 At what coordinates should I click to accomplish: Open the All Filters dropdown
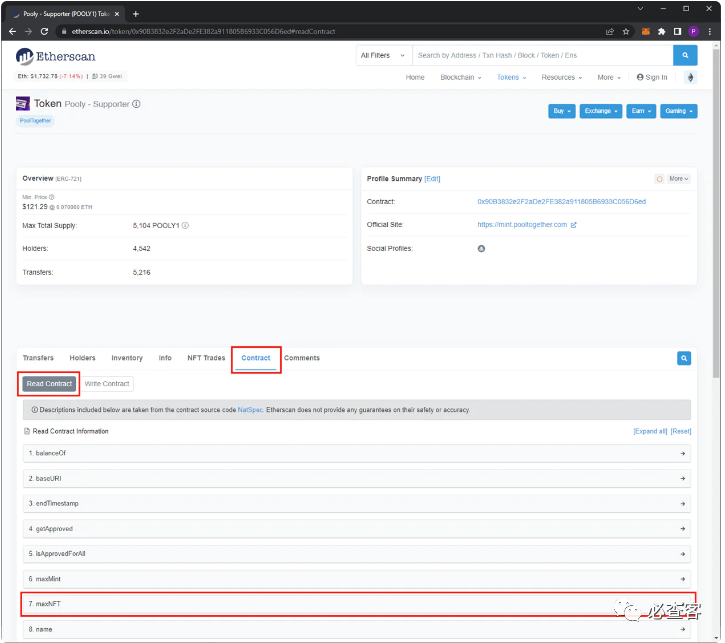384,55
